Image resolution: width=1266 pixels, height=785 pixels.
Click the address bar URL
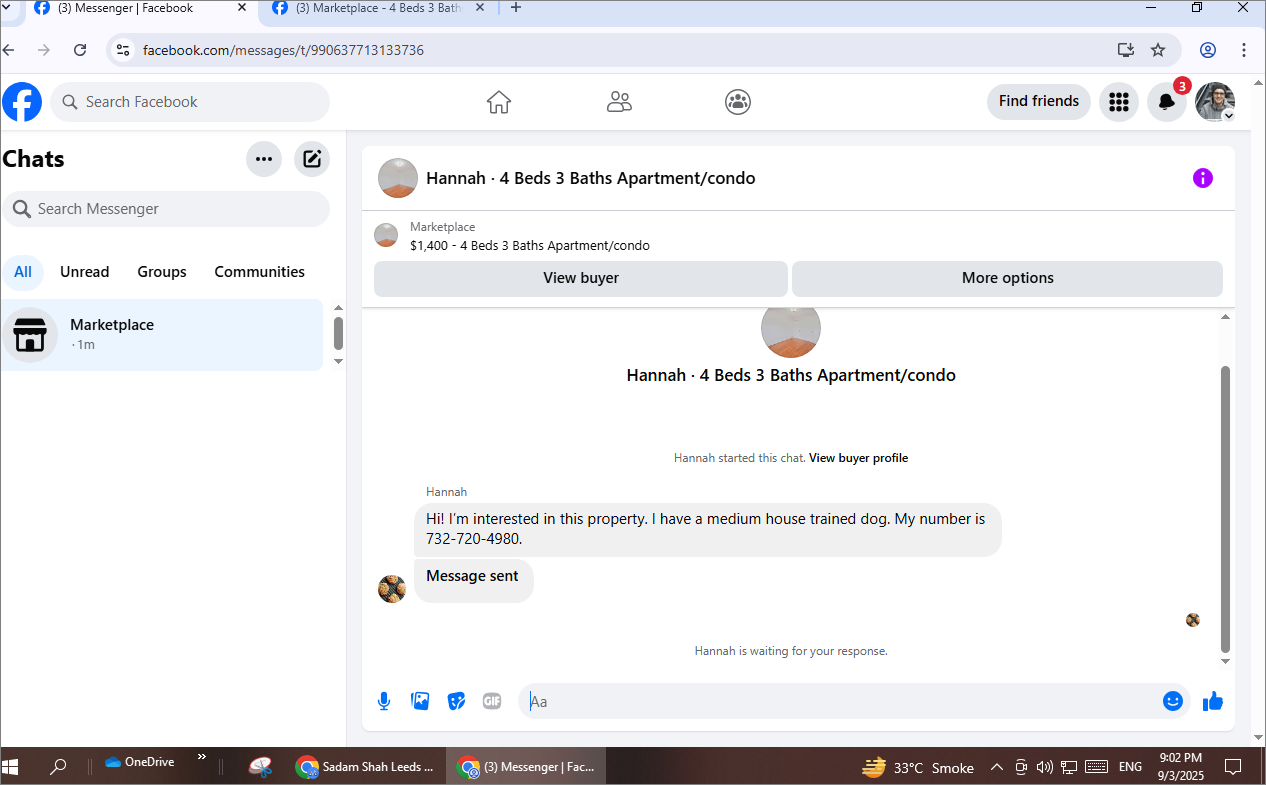pyautogui.click(x=283, y=50)
